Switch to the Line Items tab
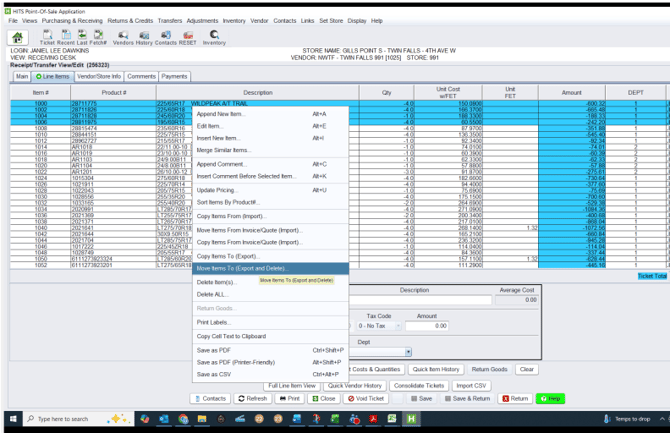 53,77
